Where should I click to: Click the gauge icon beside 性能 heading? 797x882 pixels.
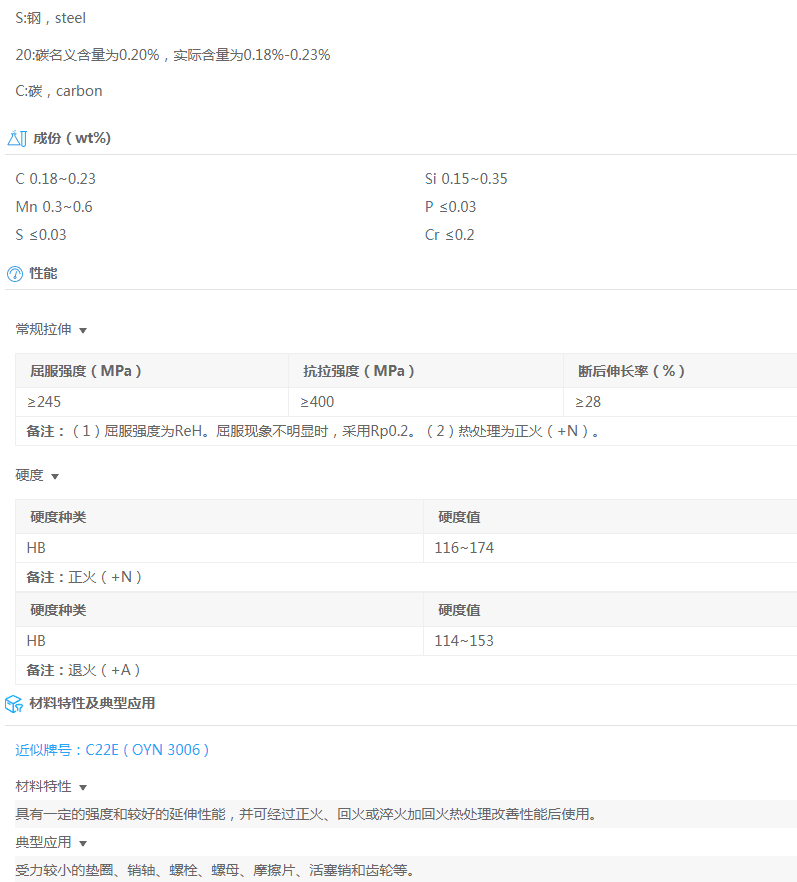(15, 273)
